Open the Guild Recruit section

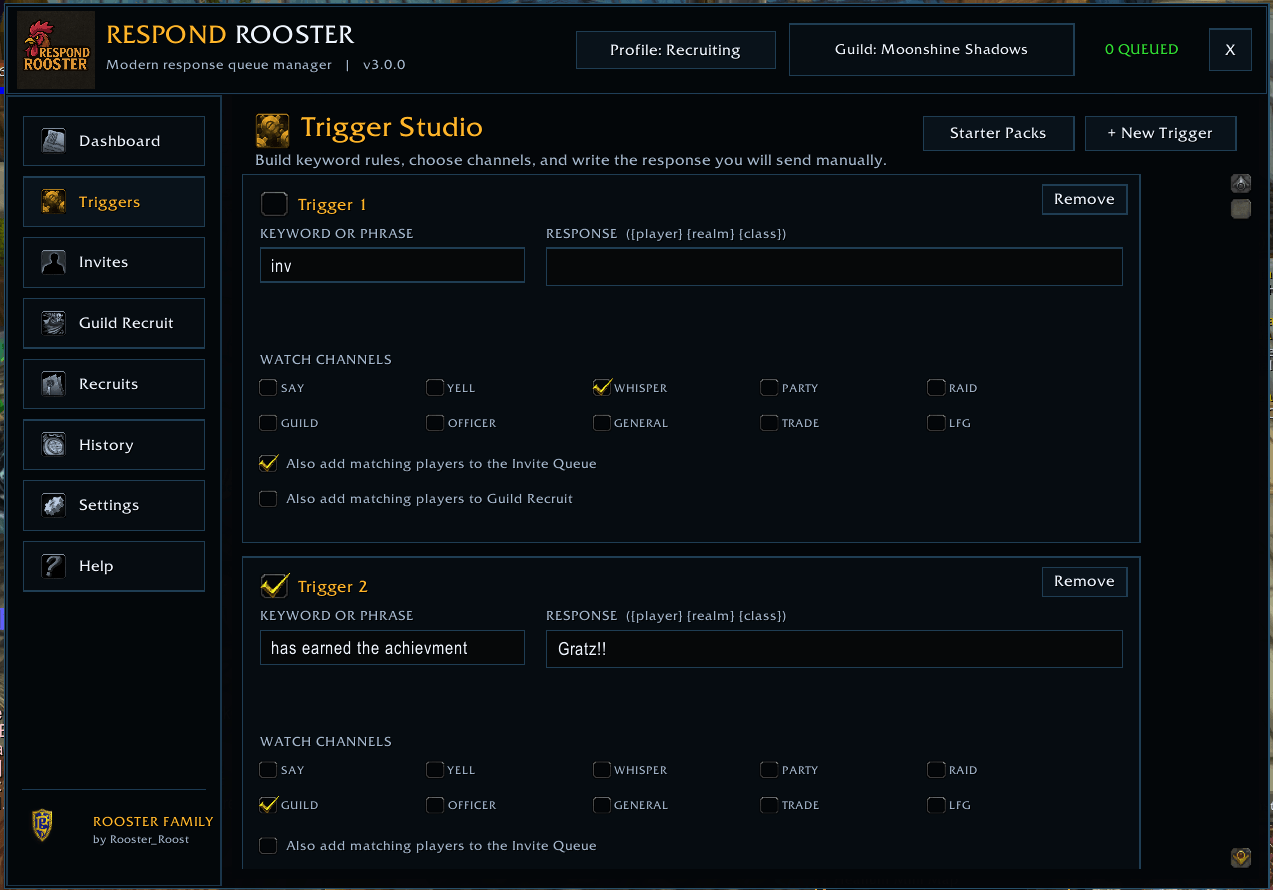pyautogui.click(x=114, y=323)
